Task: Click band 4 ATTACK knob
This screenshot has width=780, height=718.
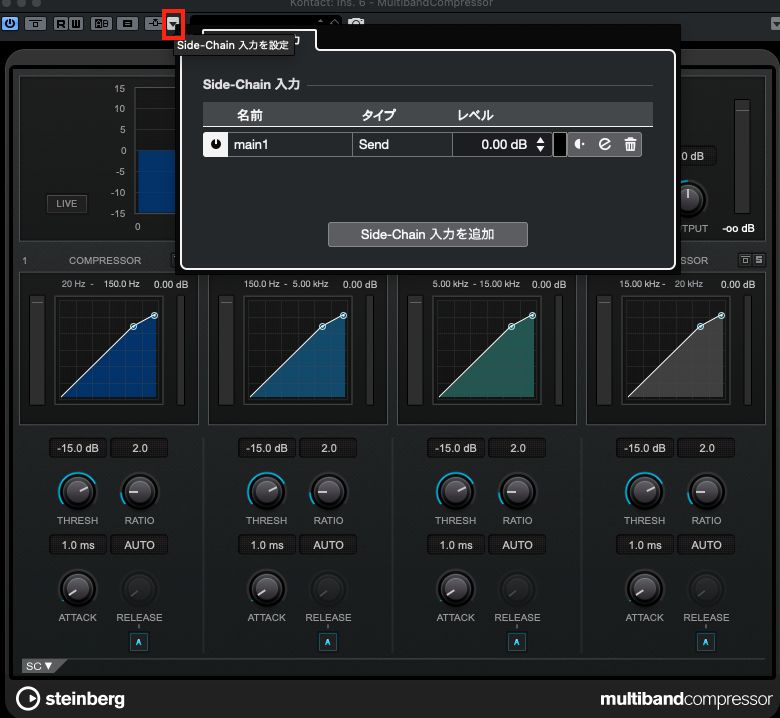Action: [645, 589]
